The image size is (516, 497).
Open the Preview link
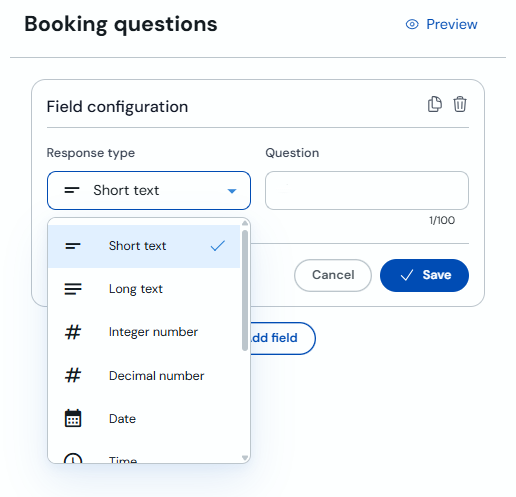[441, 24]
